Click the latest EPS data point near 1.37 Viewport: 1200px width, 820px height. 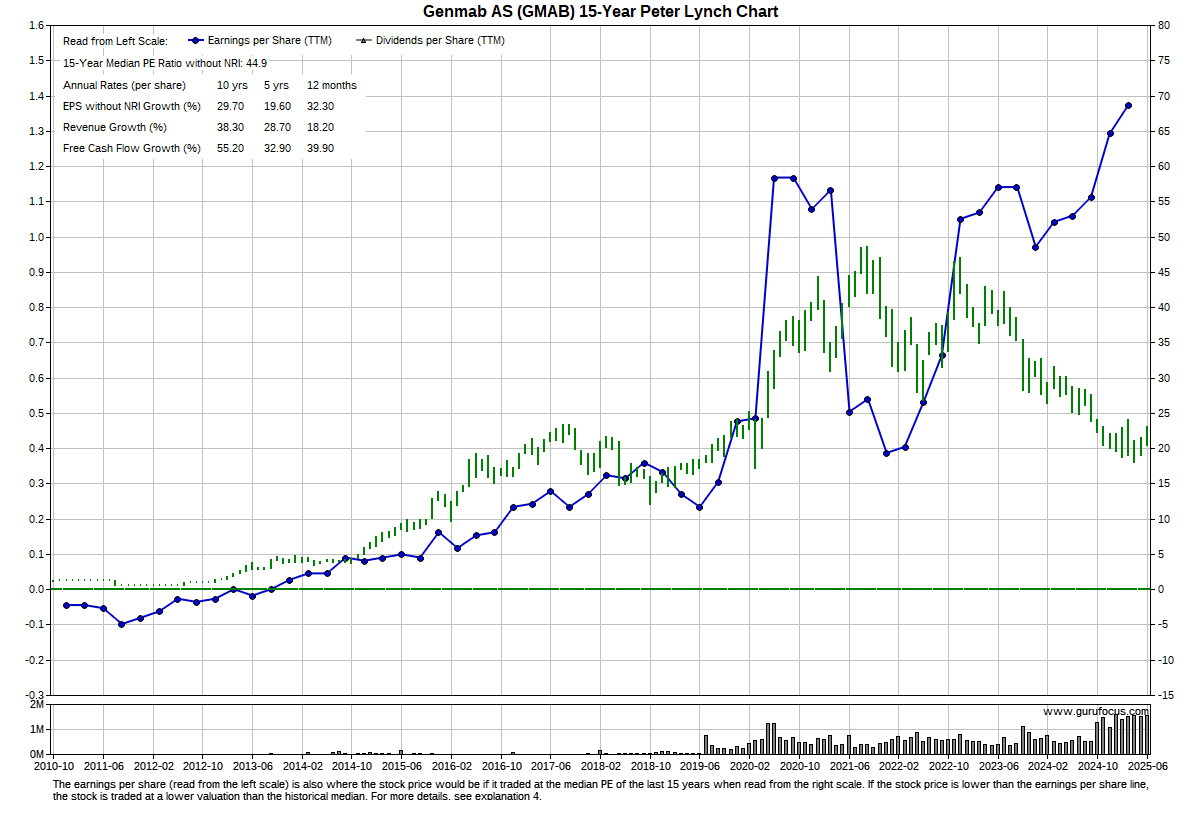click(x=1128, y=105)
